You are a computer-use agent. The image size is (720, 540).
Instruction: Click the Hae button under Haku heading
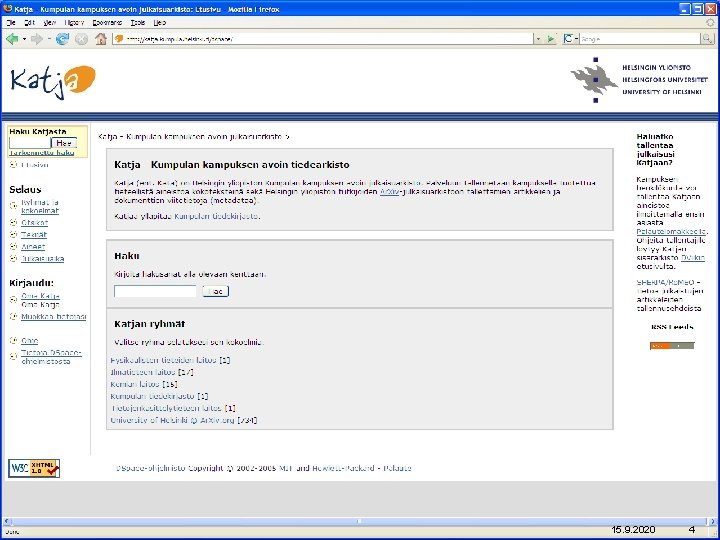215,291
